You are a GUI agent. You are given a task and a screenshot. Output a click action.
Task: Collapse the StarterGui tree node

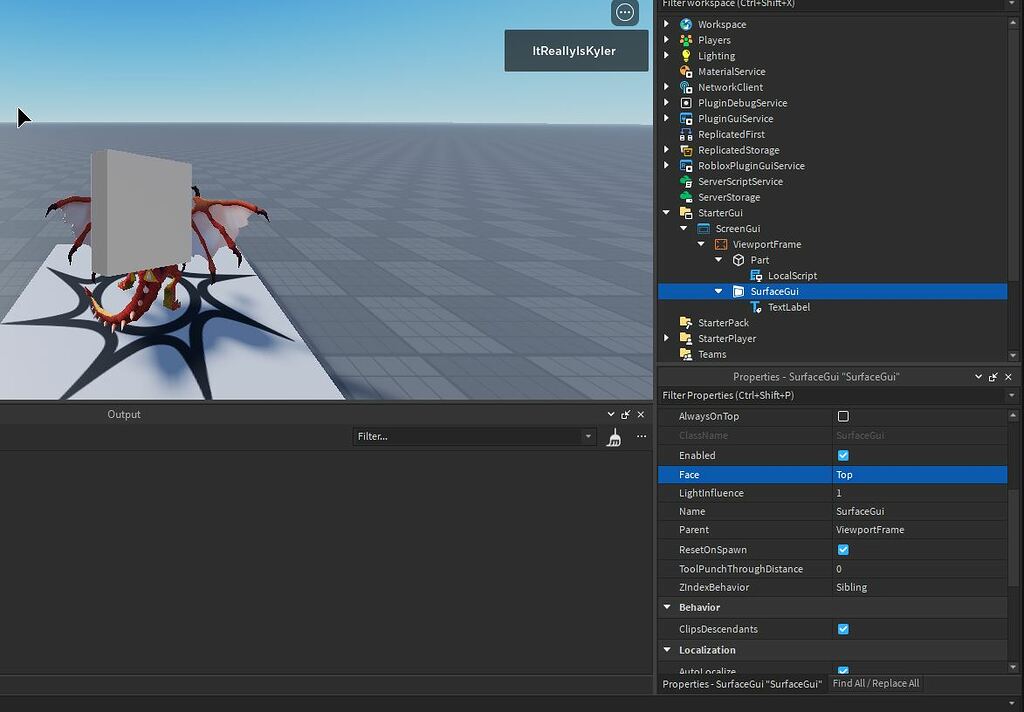(x=667, y=213)
